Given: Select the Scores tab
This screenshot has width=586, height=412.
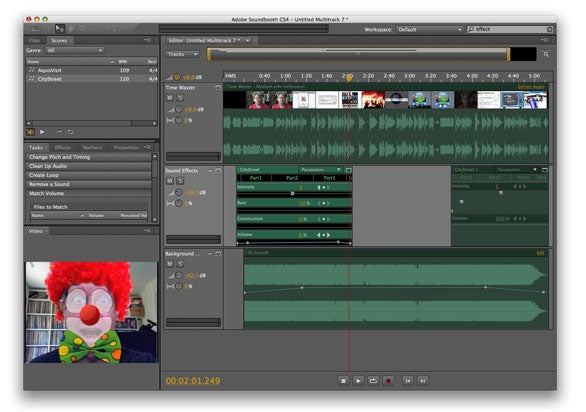Looking at the screenshot, I should [59, 40].
